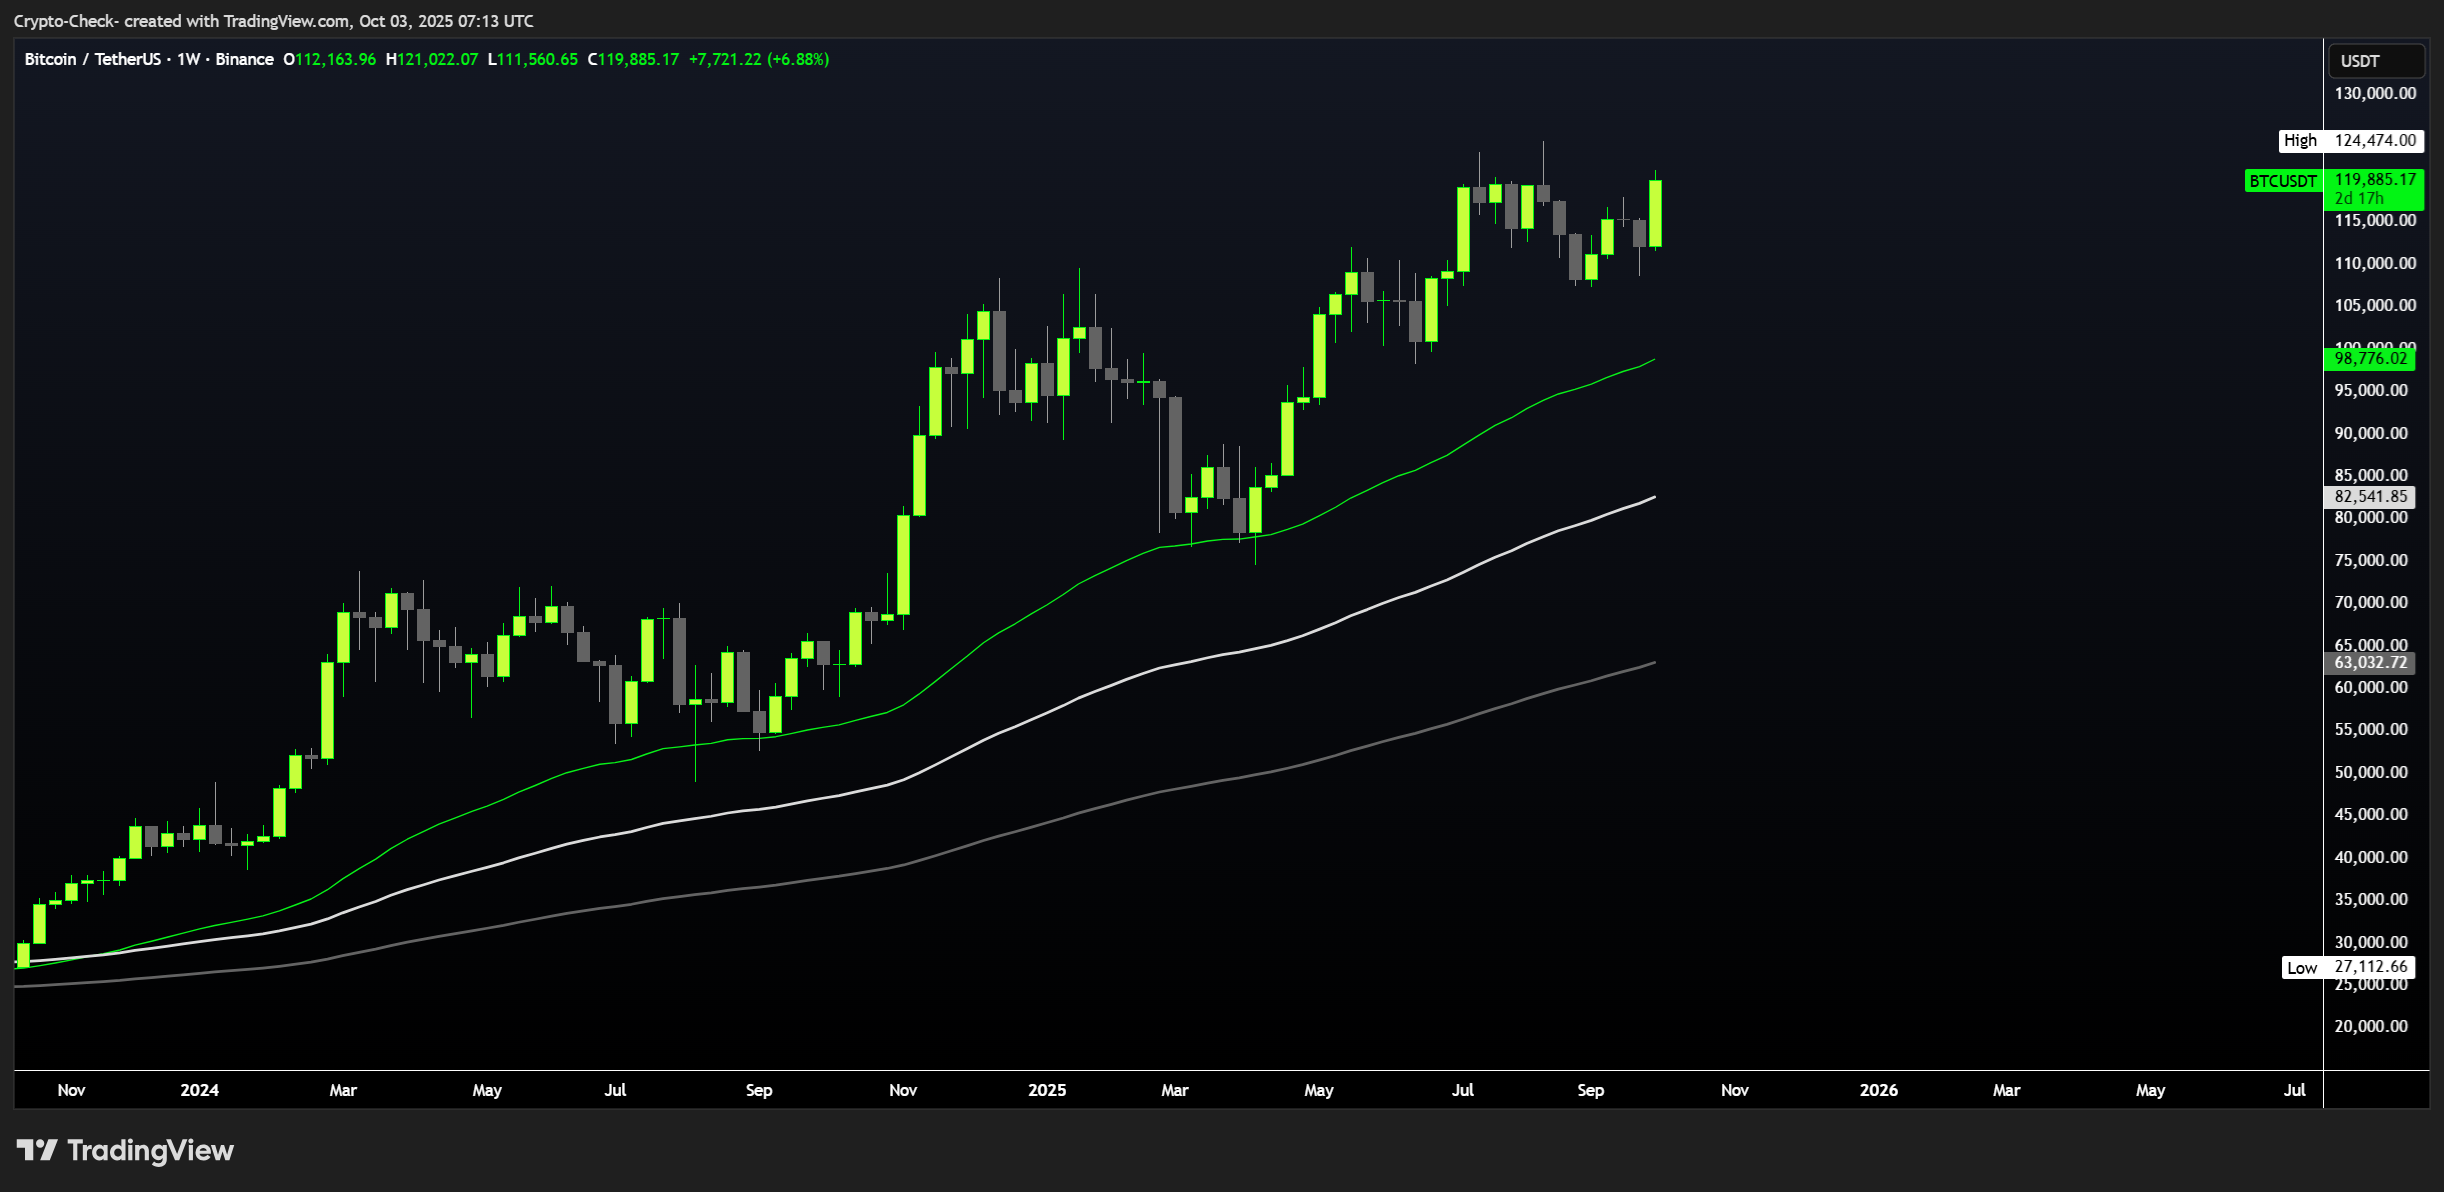Click the Binance exchange label in header
Screen dimensions: 2444x1192
click(x=244, y=59)
